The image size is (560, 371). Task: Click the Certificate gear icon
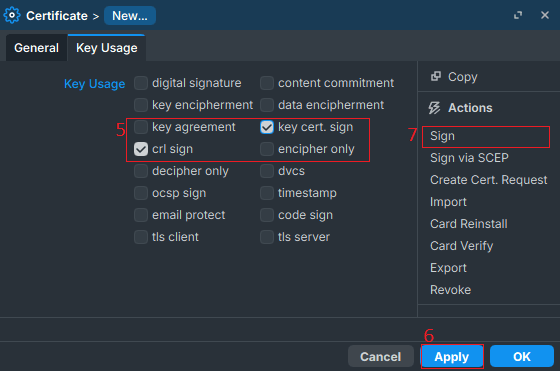12,15
